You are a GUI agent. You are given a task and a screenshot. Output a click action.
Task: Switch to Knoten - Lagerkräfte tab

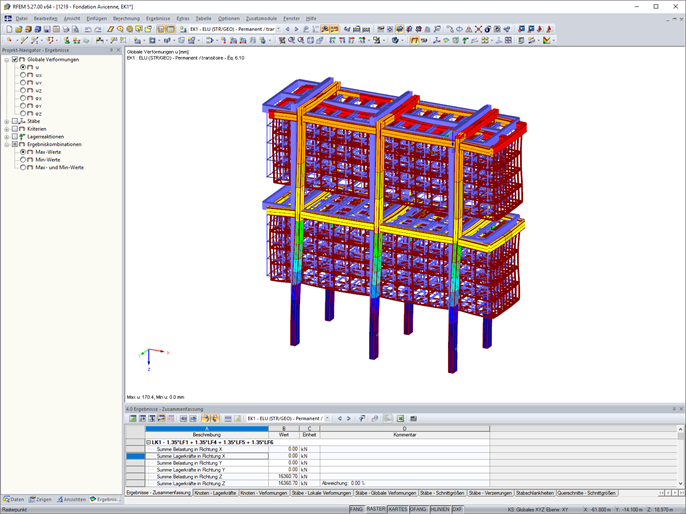(x=215, y=493)
